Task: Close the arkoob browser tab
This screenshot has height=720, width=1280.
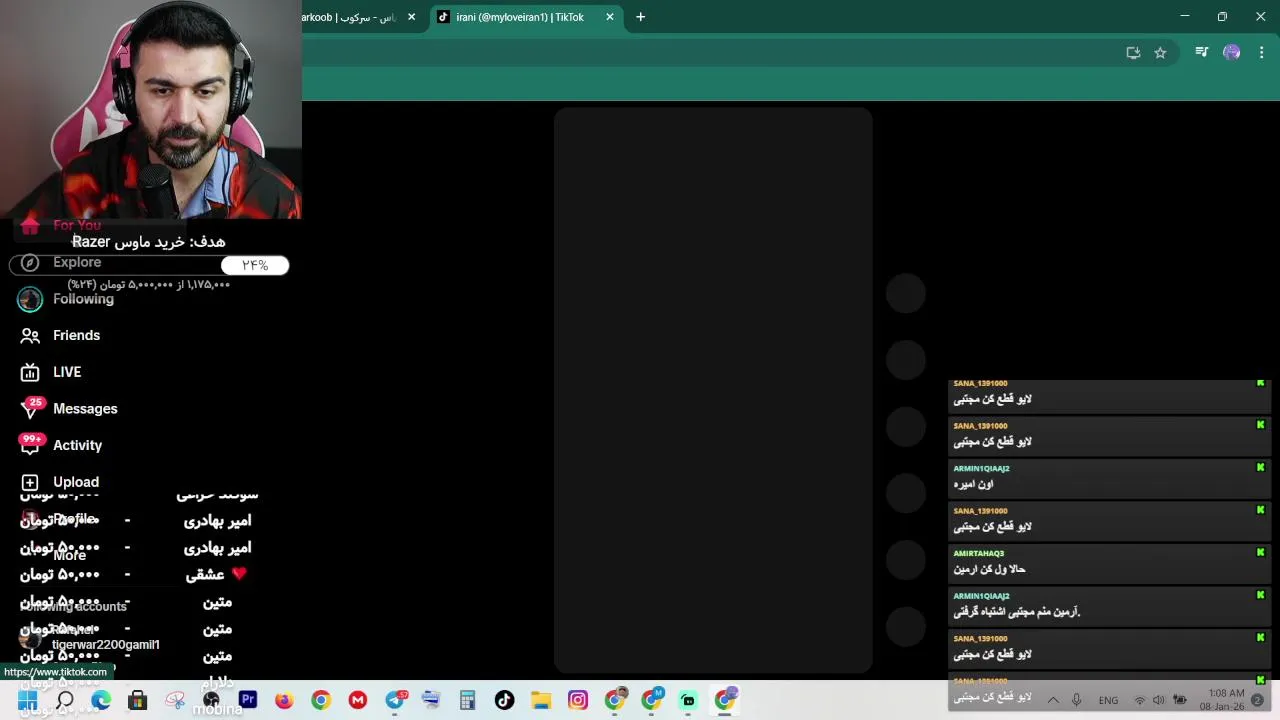Action: click(411, 17)
